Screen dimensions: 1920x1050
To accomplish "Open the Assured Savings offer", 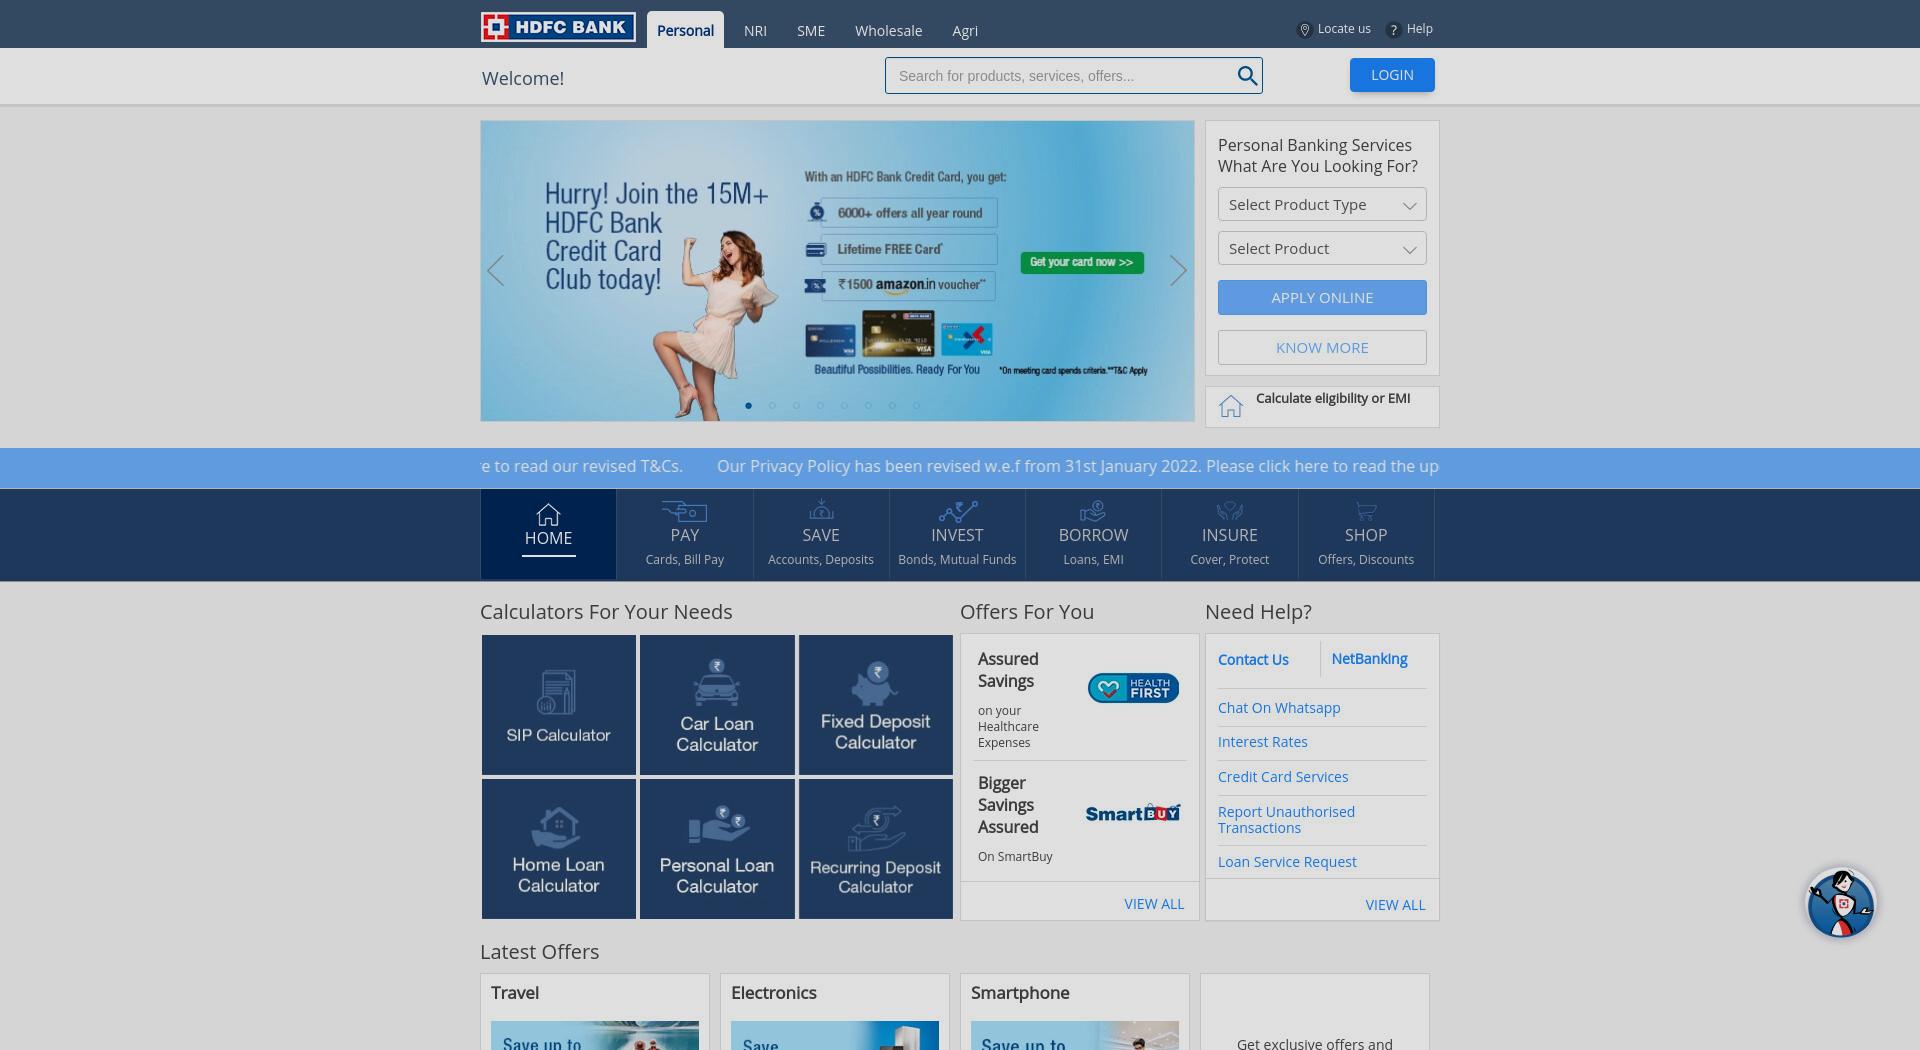I will [x=1079, y=699].
